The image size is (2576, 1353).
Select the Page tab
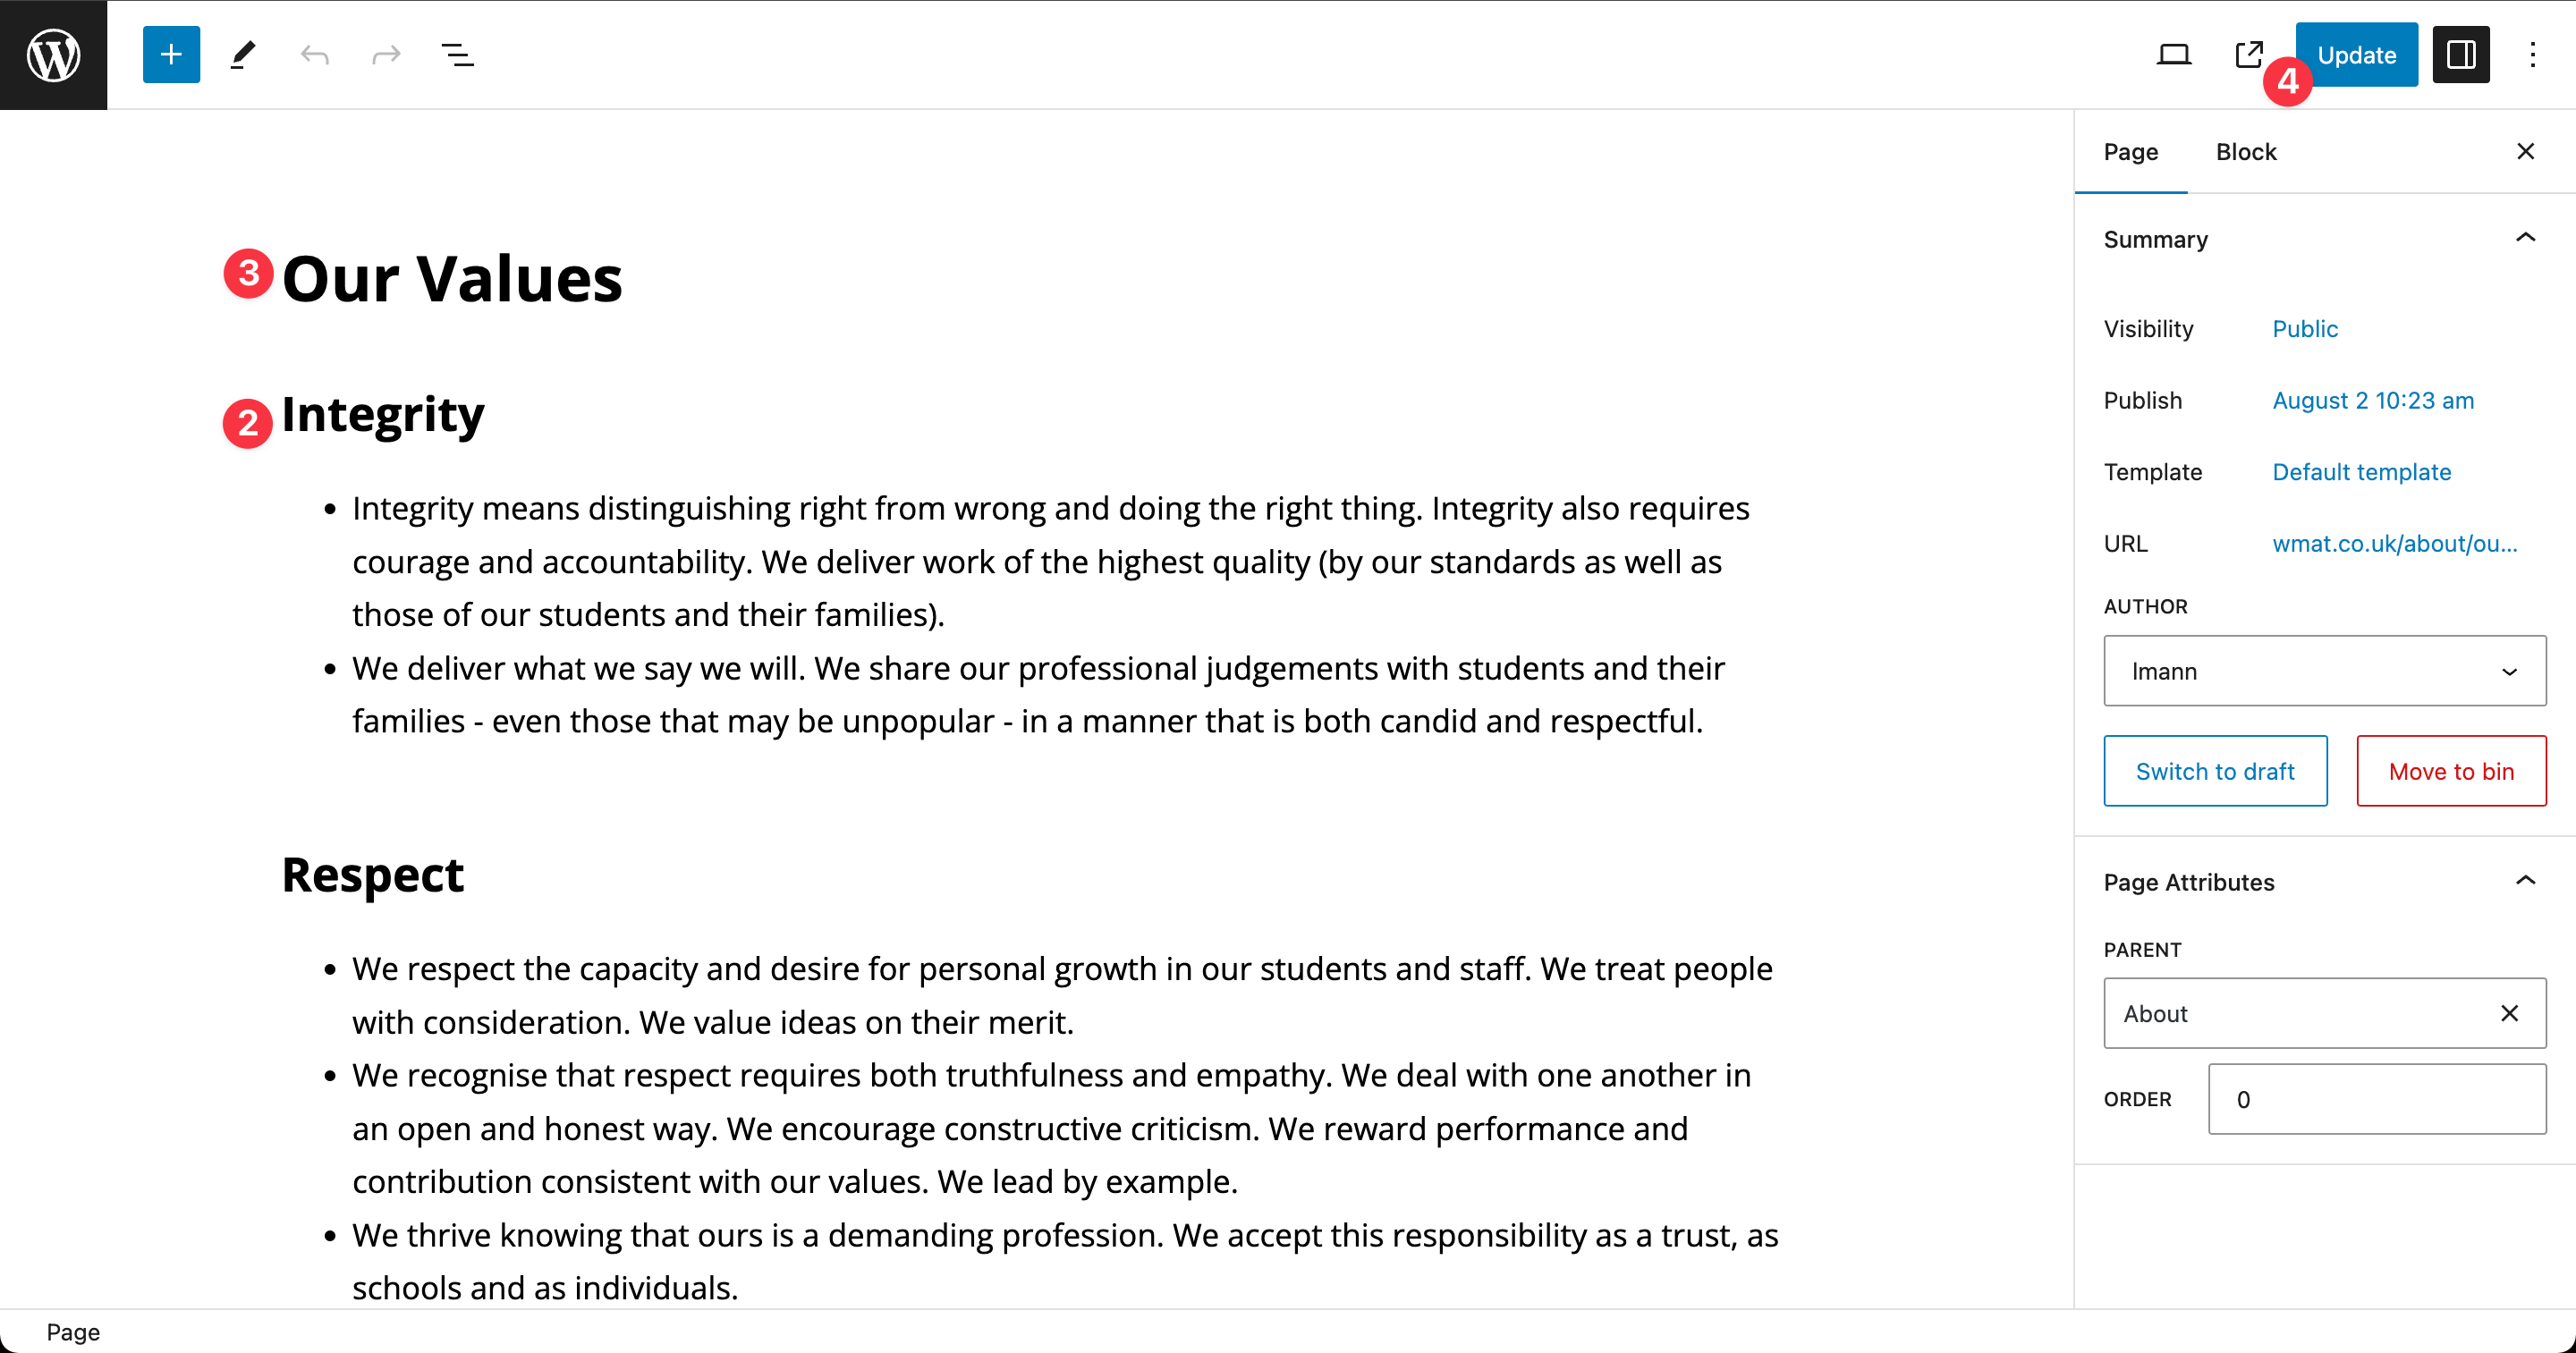point(2130,152)
